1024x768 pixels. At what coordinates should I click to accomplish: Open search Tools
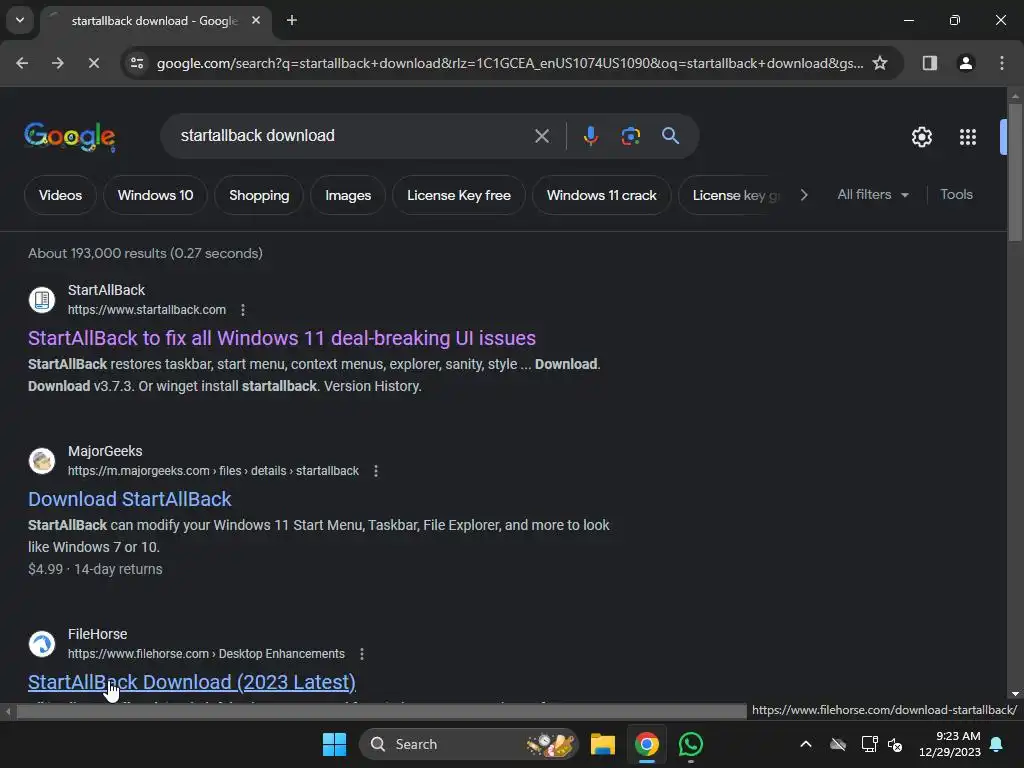tap(956, 195)
